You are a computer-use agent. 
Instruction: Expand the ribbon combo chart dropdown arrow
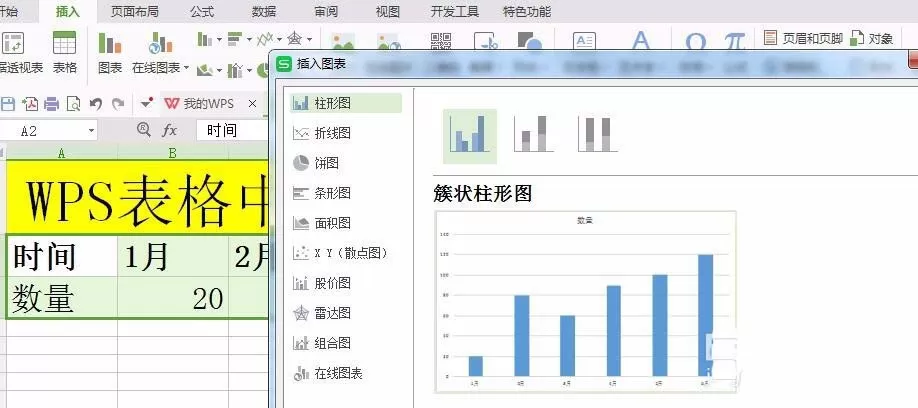(249, 70)
